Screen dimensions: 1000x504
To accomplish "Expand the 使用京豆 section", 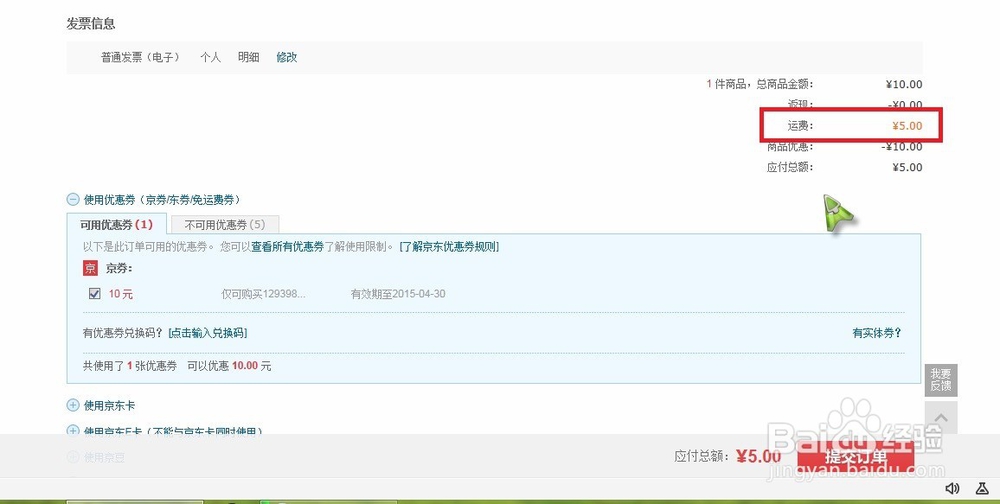I will tap(73, 457).
